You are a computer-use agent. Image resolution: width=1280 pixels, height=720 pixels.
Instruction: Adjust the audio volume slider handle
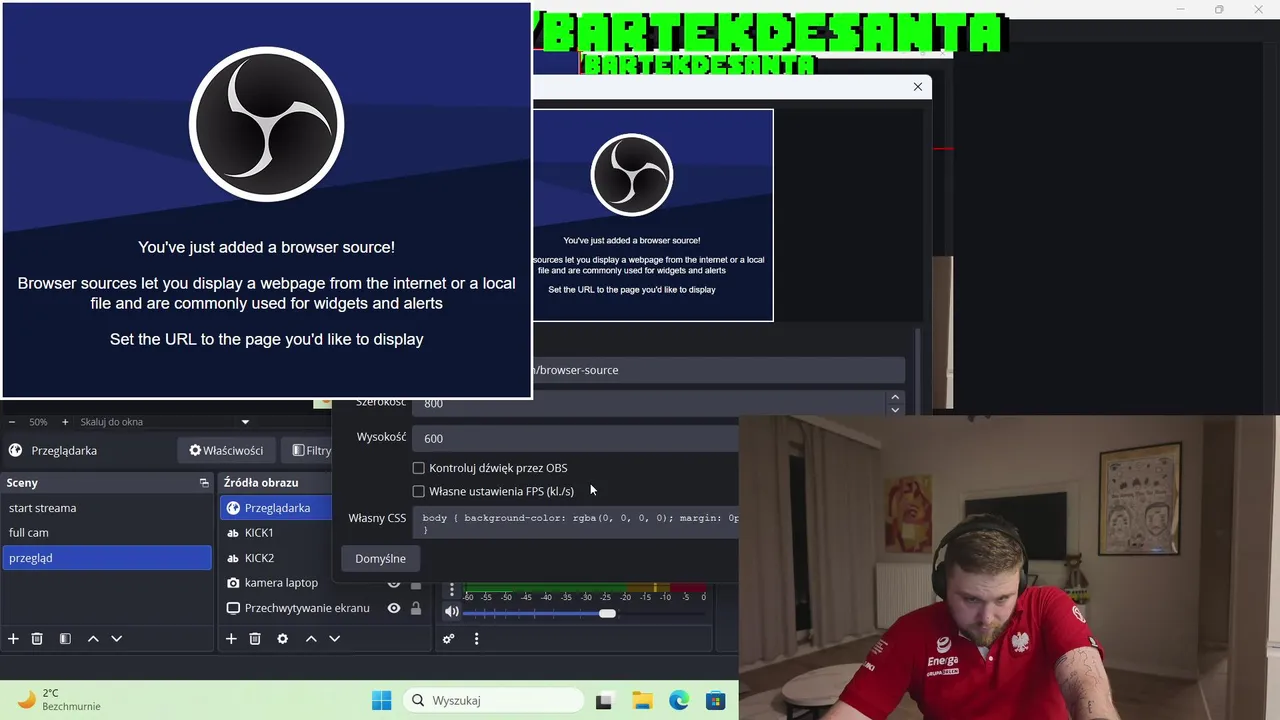(x=607, y=613)
